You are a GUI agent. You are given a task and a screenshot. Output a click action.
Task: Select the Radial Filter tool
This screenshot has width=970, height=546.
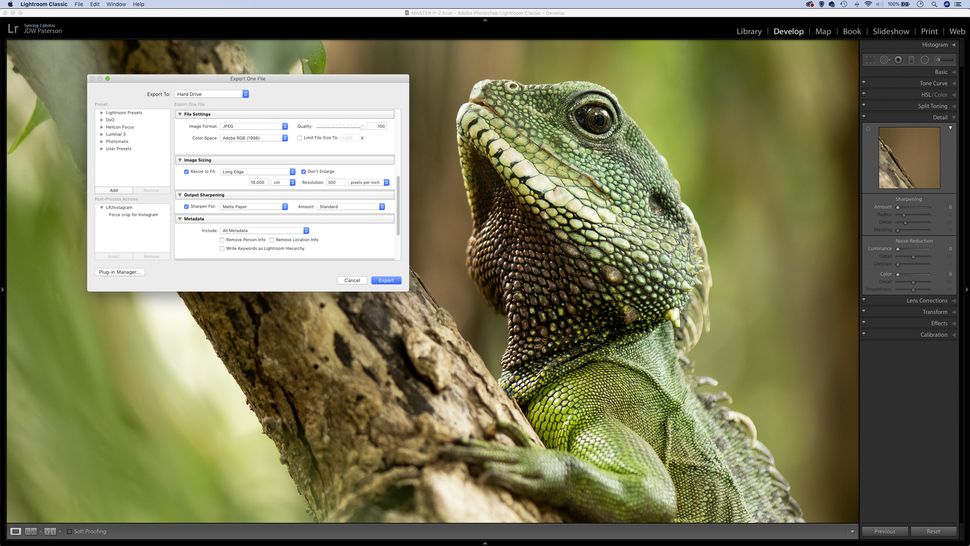pos(924,60)
